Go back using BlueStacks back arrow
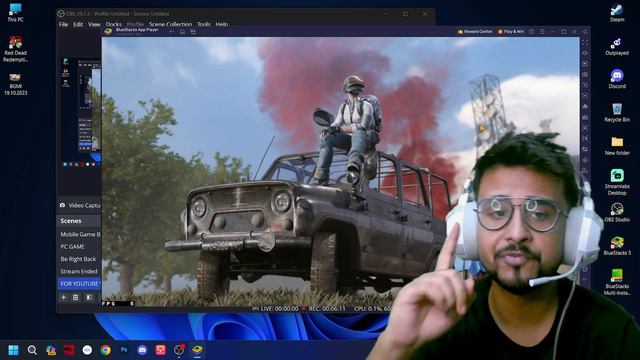This screenshot has height=360, width=640. [x=171, y=31]
